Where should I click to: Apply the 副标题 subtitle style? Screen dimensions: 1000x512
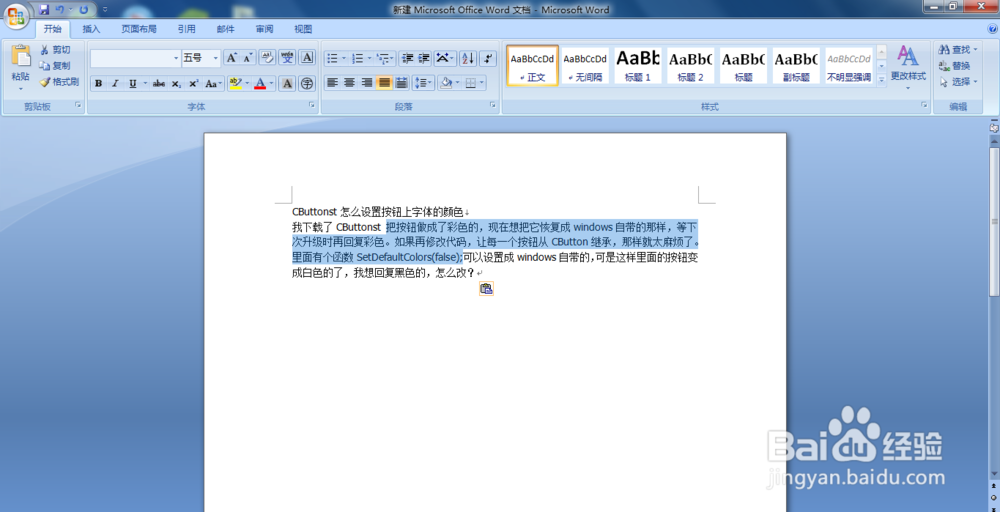pyautogui.click(x=796, y=65)
